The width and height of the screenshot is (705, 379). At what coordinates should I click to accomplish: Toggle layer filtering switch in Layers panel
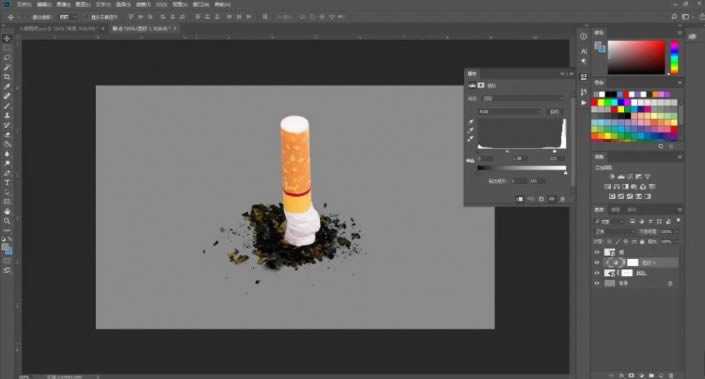coord(678,220)
